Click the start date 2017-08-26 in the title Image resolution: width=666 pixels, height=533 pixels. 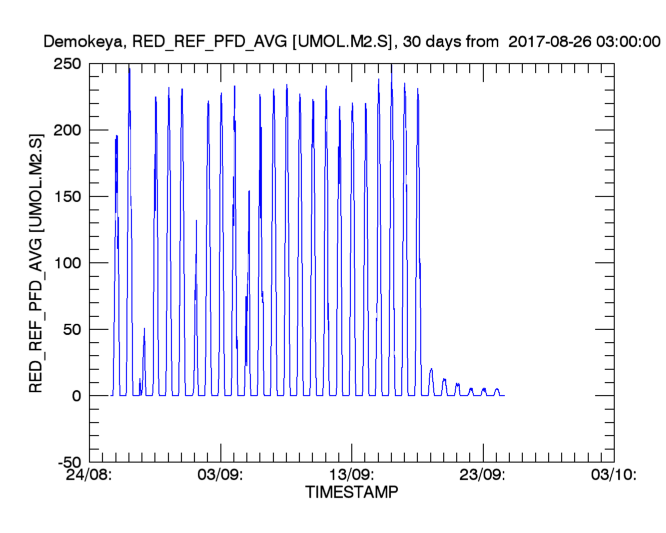coord(550,42)
